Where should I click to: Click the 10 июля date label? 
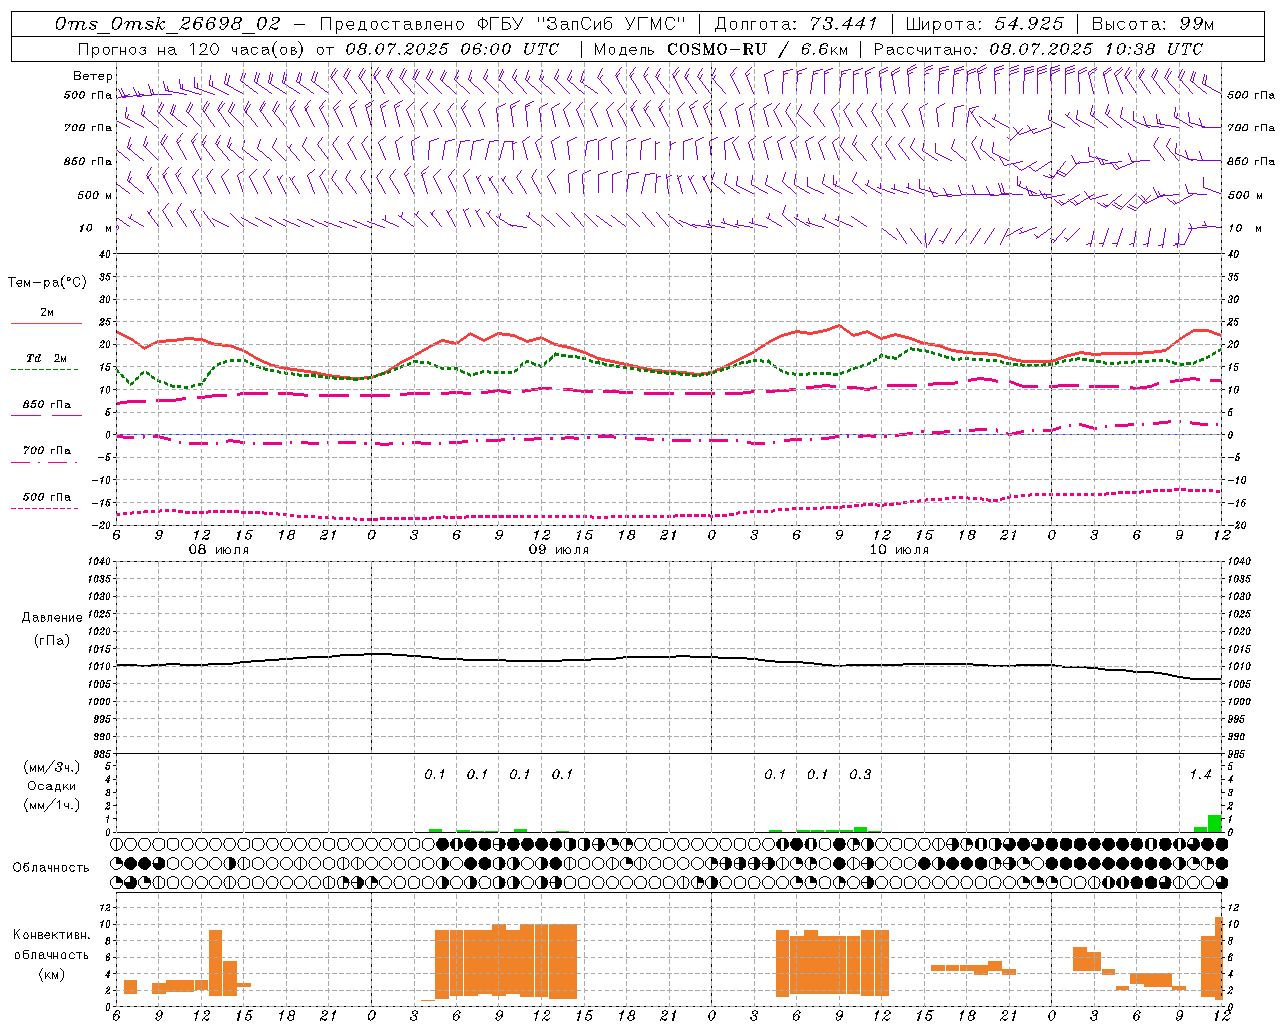point(899,550)
